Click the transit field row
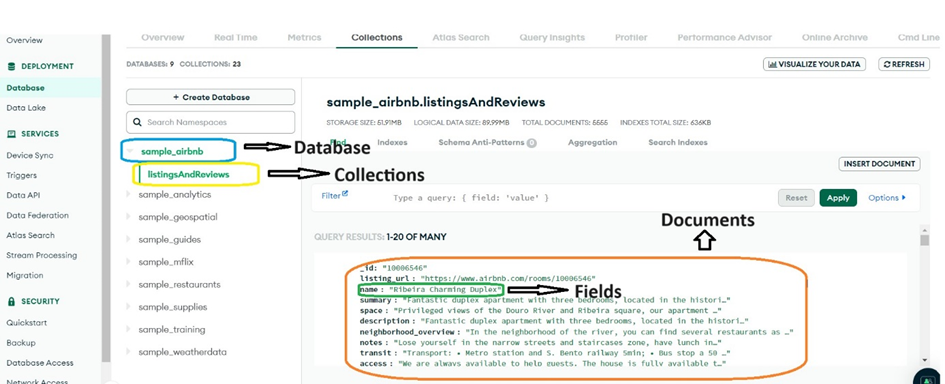This screenshot has width=945, height=384. pyautogui.click(x=545, y=353)
